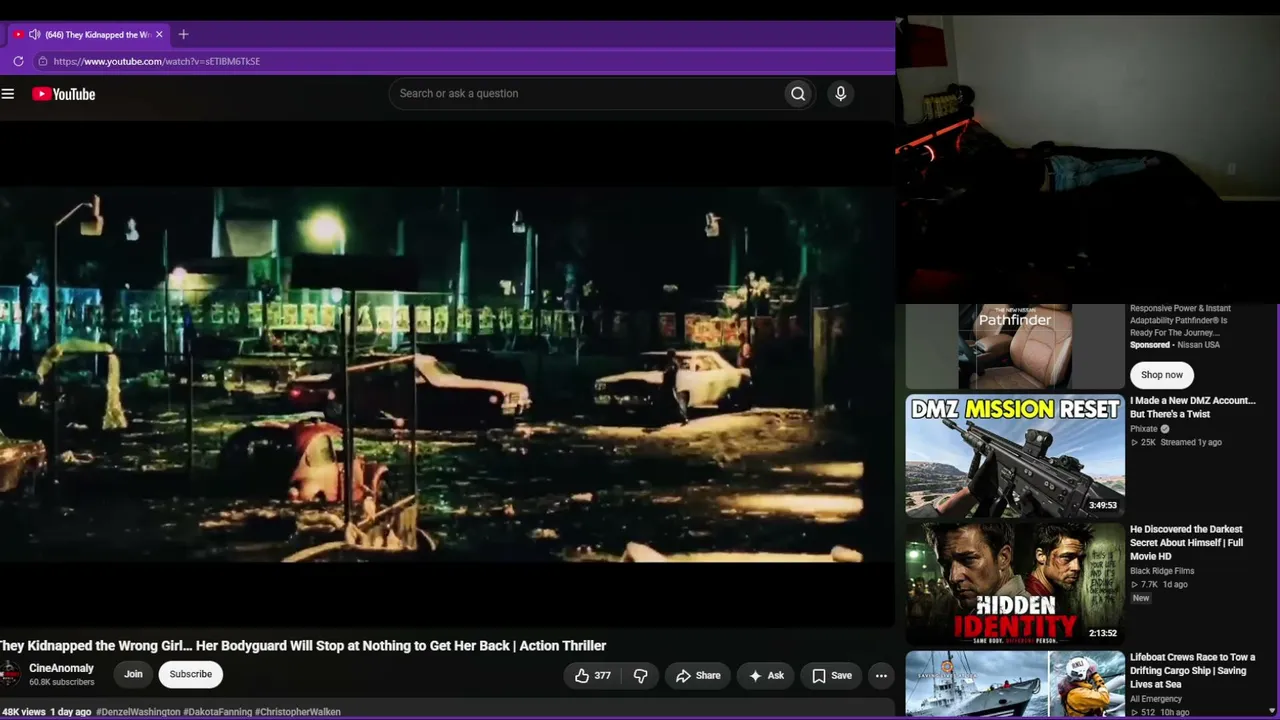The image size is (1280, 720).
Task: Focus the YouTube search box
Action: pos(588,94)
